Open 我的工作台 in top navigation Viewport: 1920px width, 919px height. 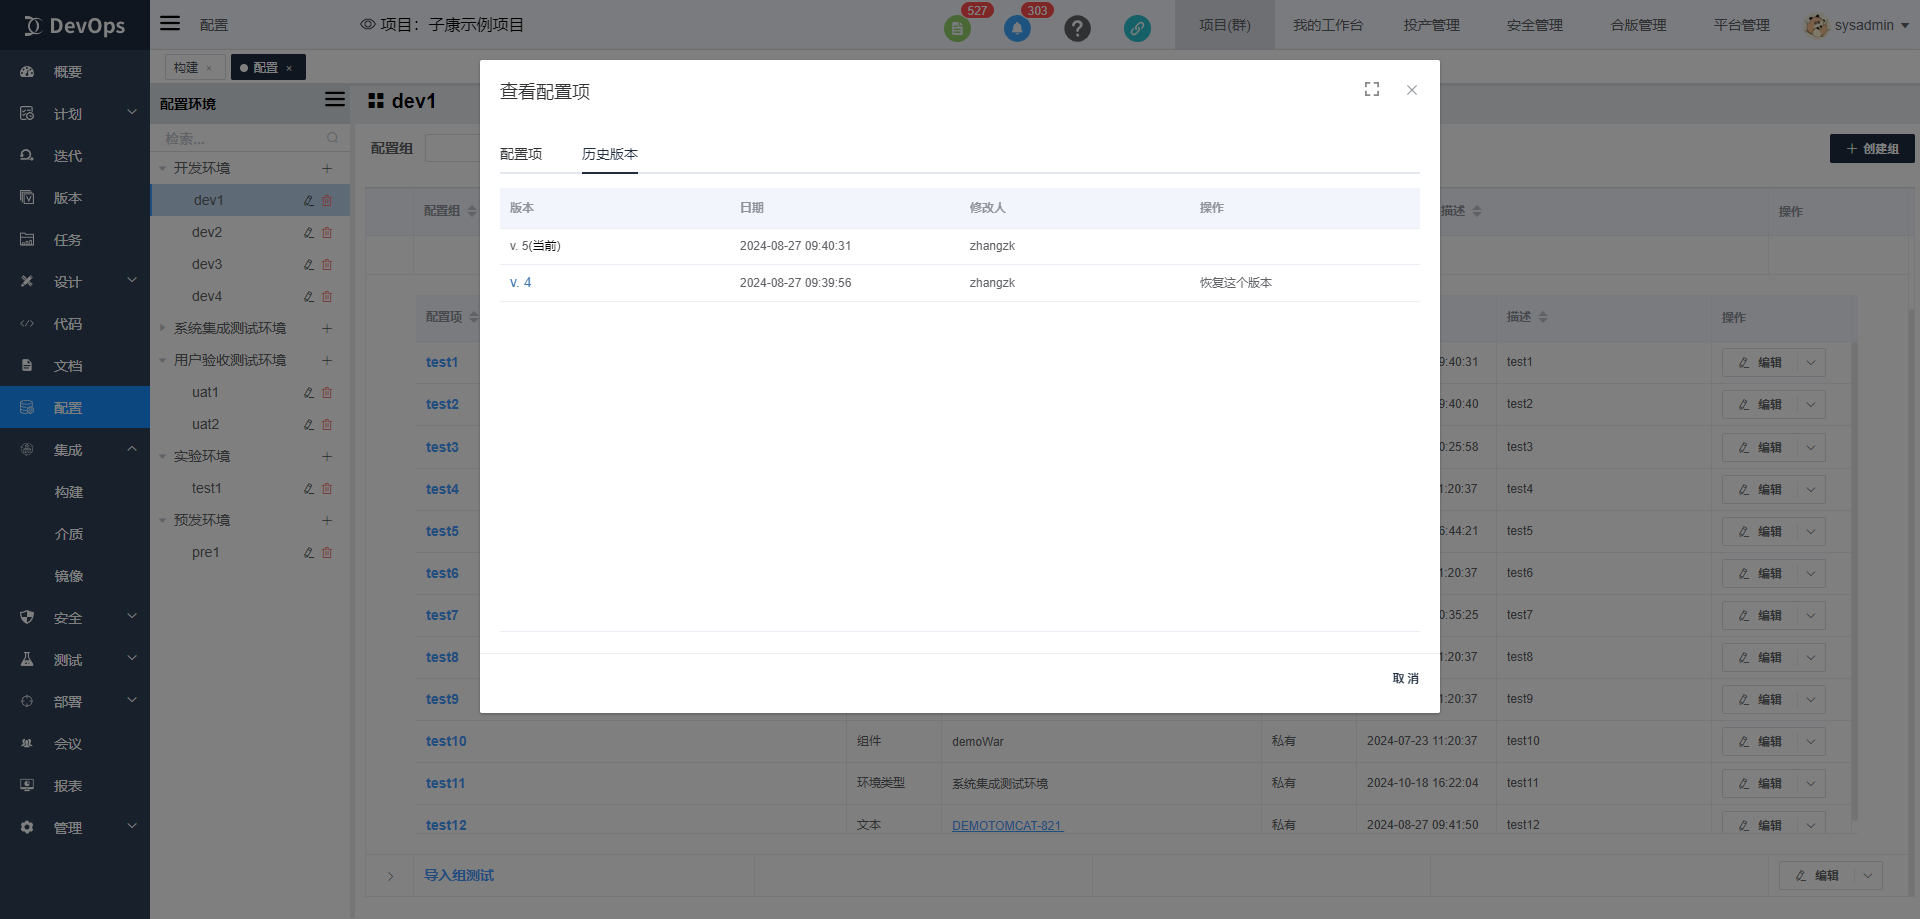click(1327, 25)
